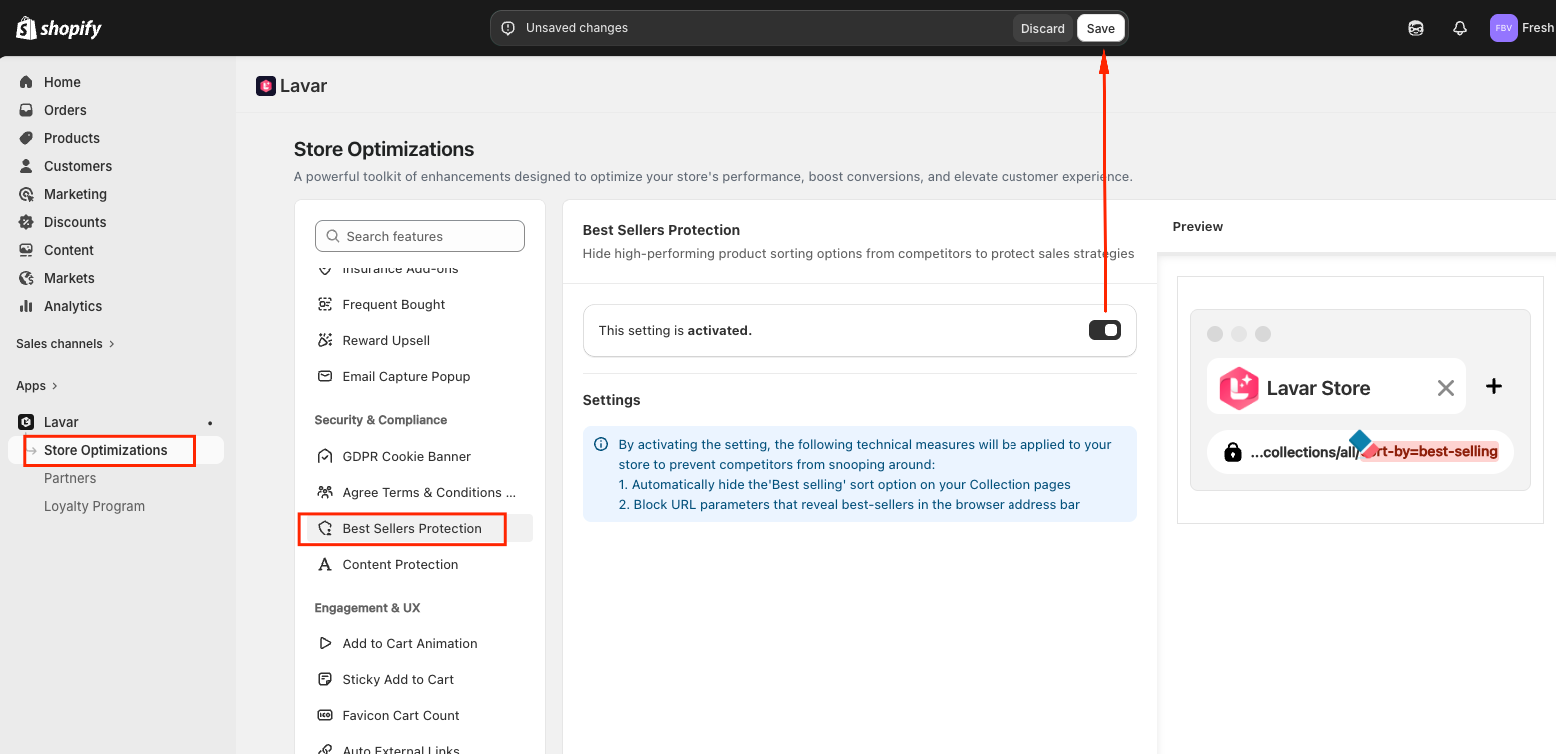Expand the Apps section
This screenshot has height=754, width=1556.
coord(37,385)
